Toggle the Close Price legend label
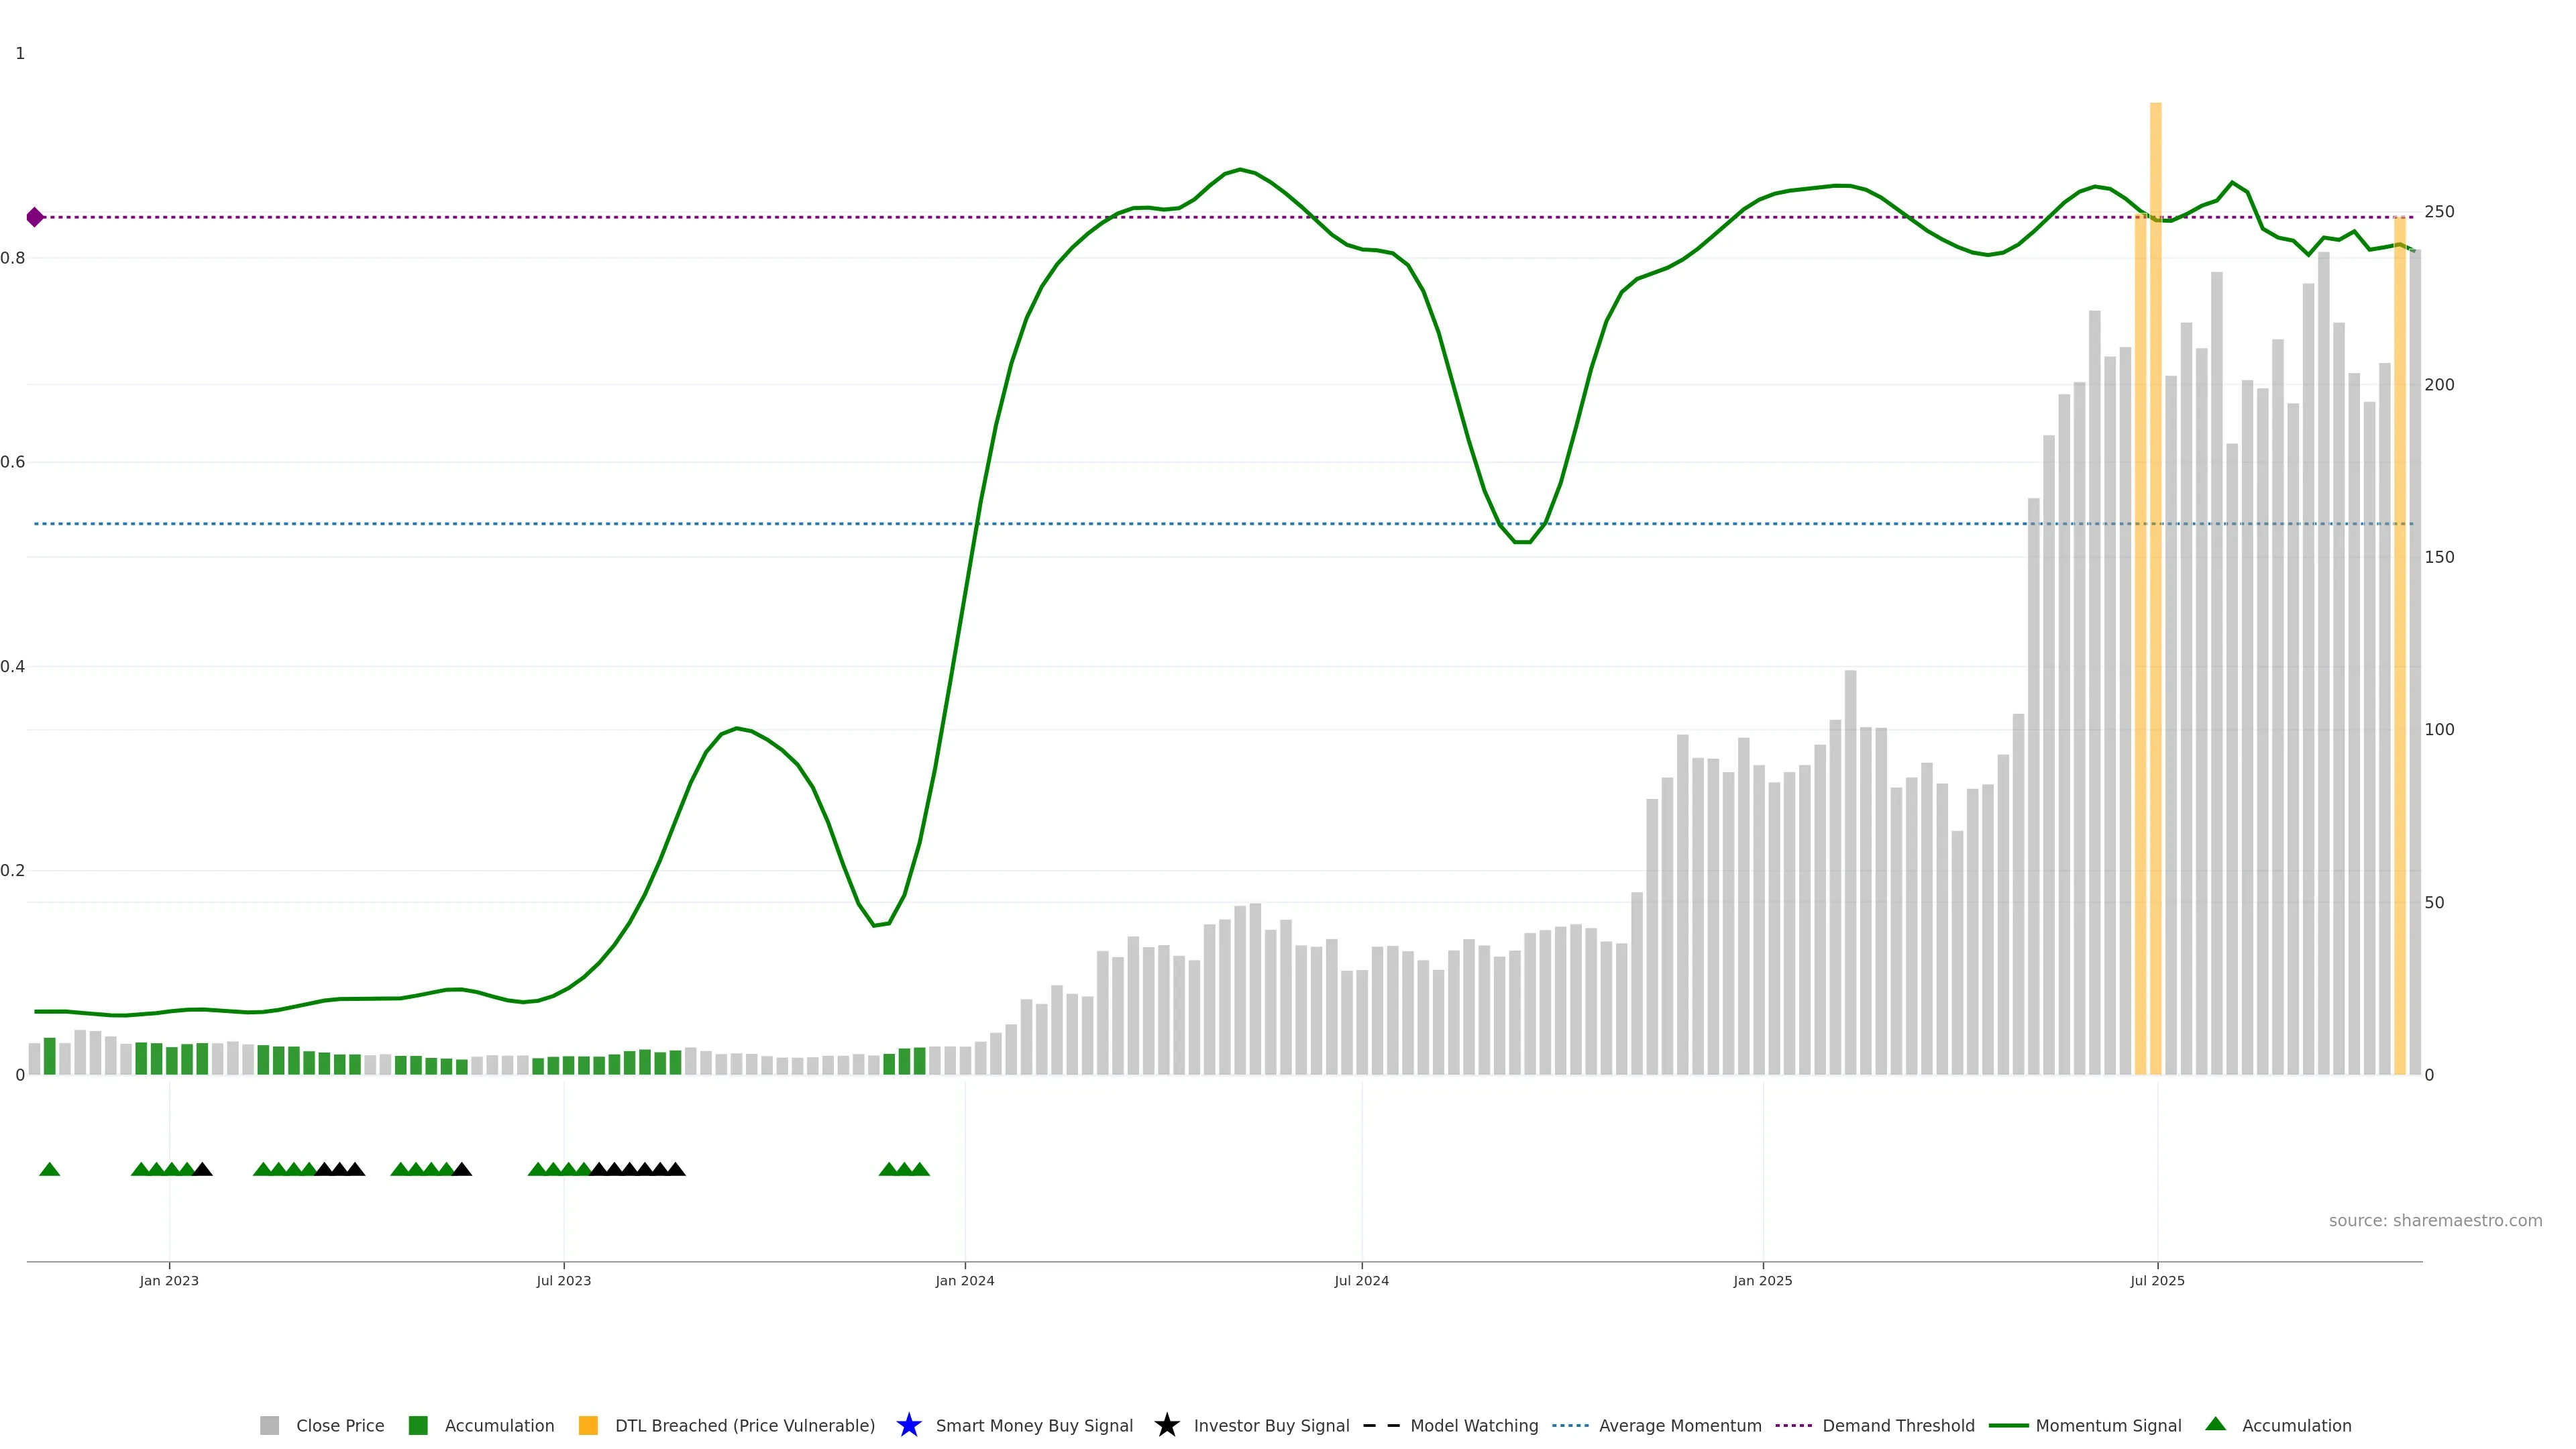Screen dimensions: 2576x1449 coord(340,1425)
